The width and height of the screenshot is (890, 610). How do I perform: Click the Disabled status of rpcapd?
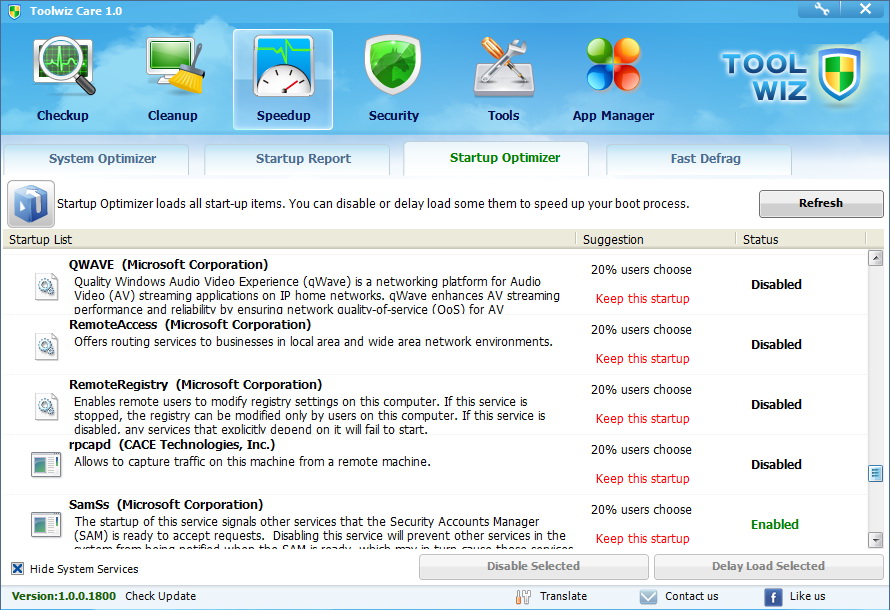(776, 465)
